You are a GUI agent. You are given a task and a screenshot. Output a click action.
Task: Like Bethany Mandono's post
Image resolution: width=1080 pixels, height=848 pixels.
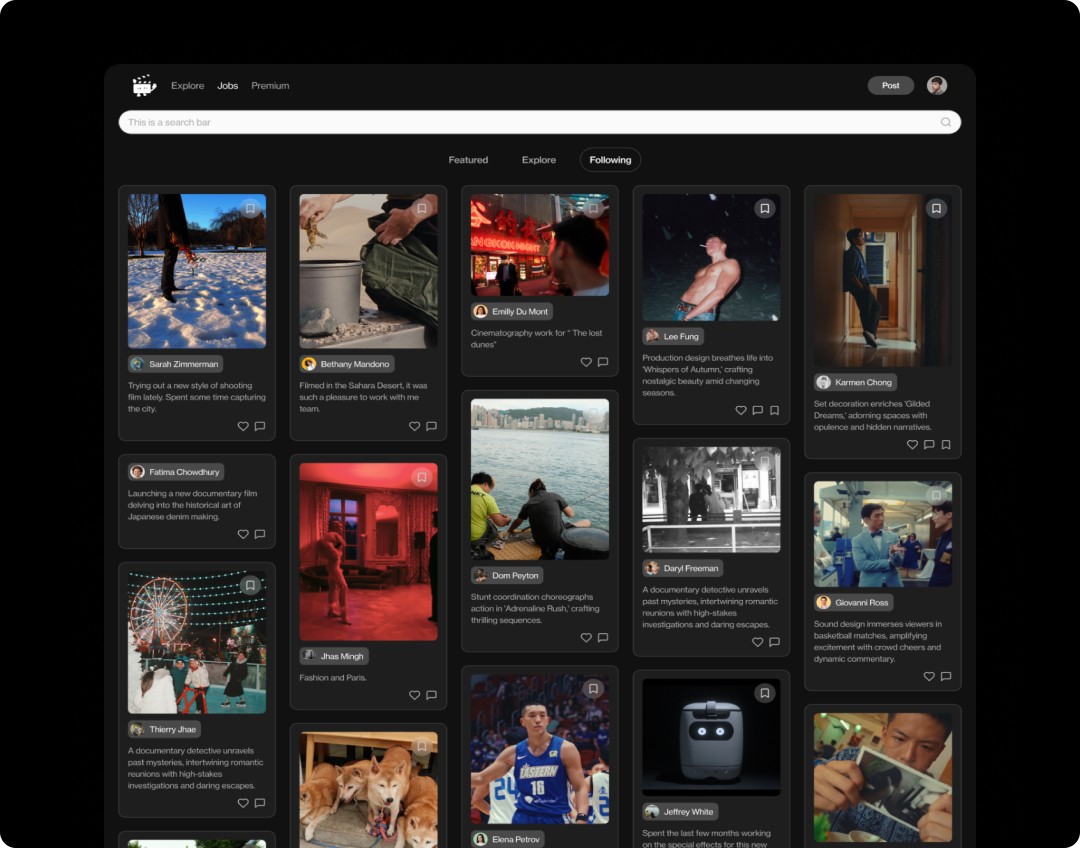point(415,426)
